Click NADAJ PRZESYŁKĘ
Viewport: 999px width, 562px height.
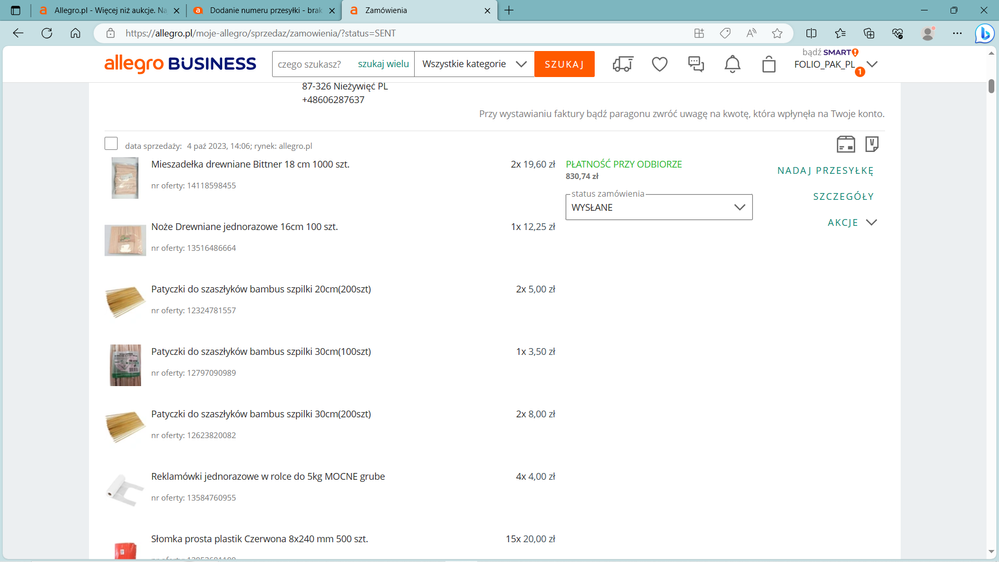point(825,170)
